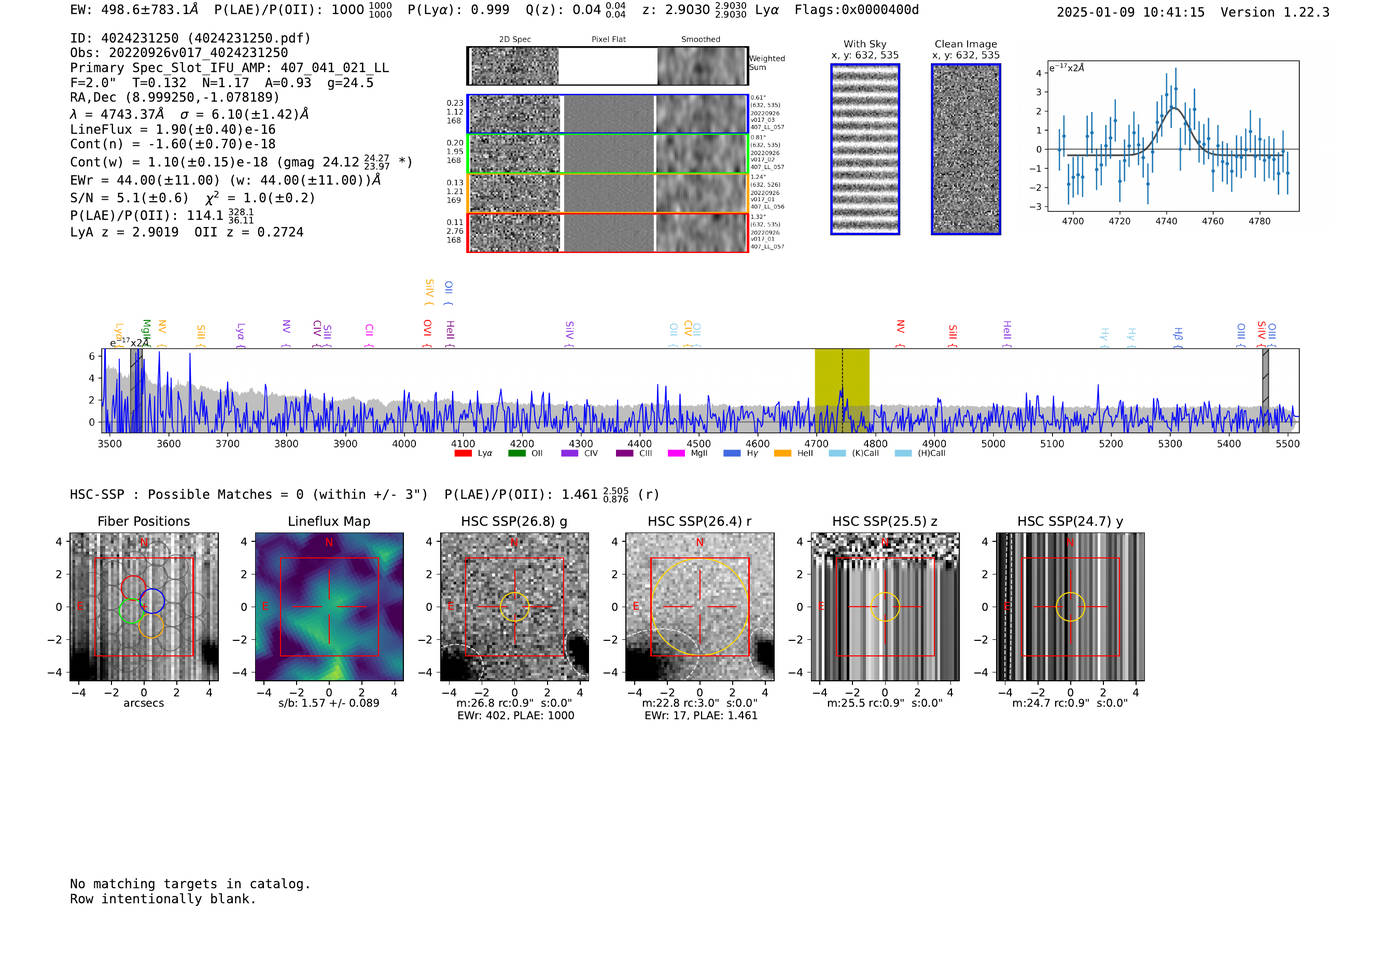Open the Fiber Positions panel

(144, 607)
